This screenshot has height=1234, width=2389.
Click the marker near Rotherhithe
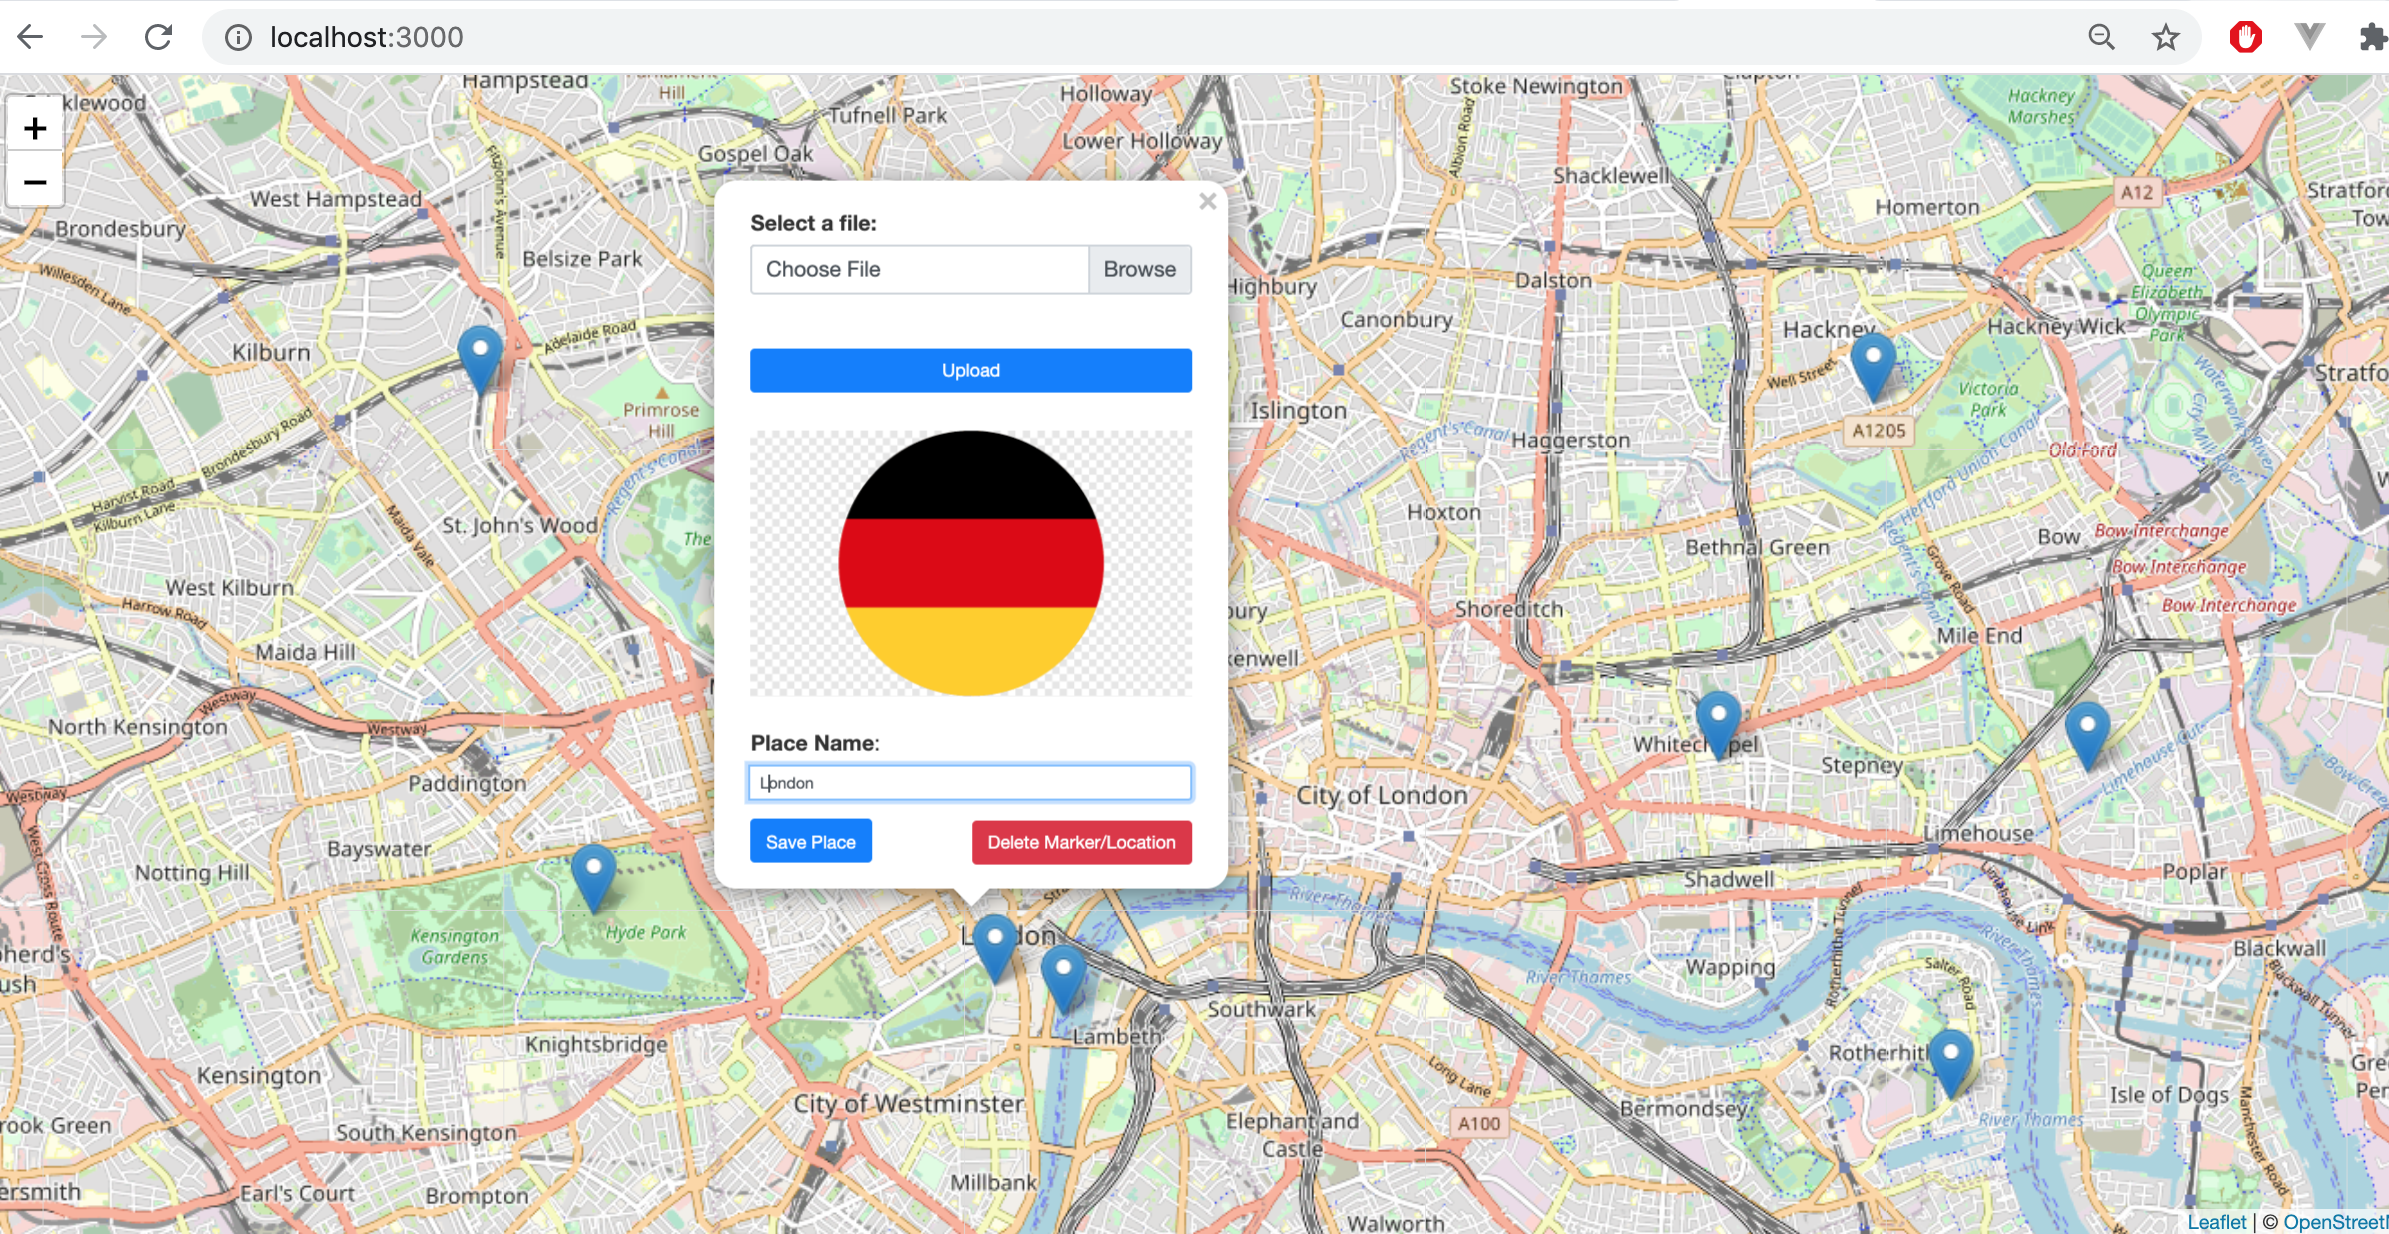pos(1950,1060)
